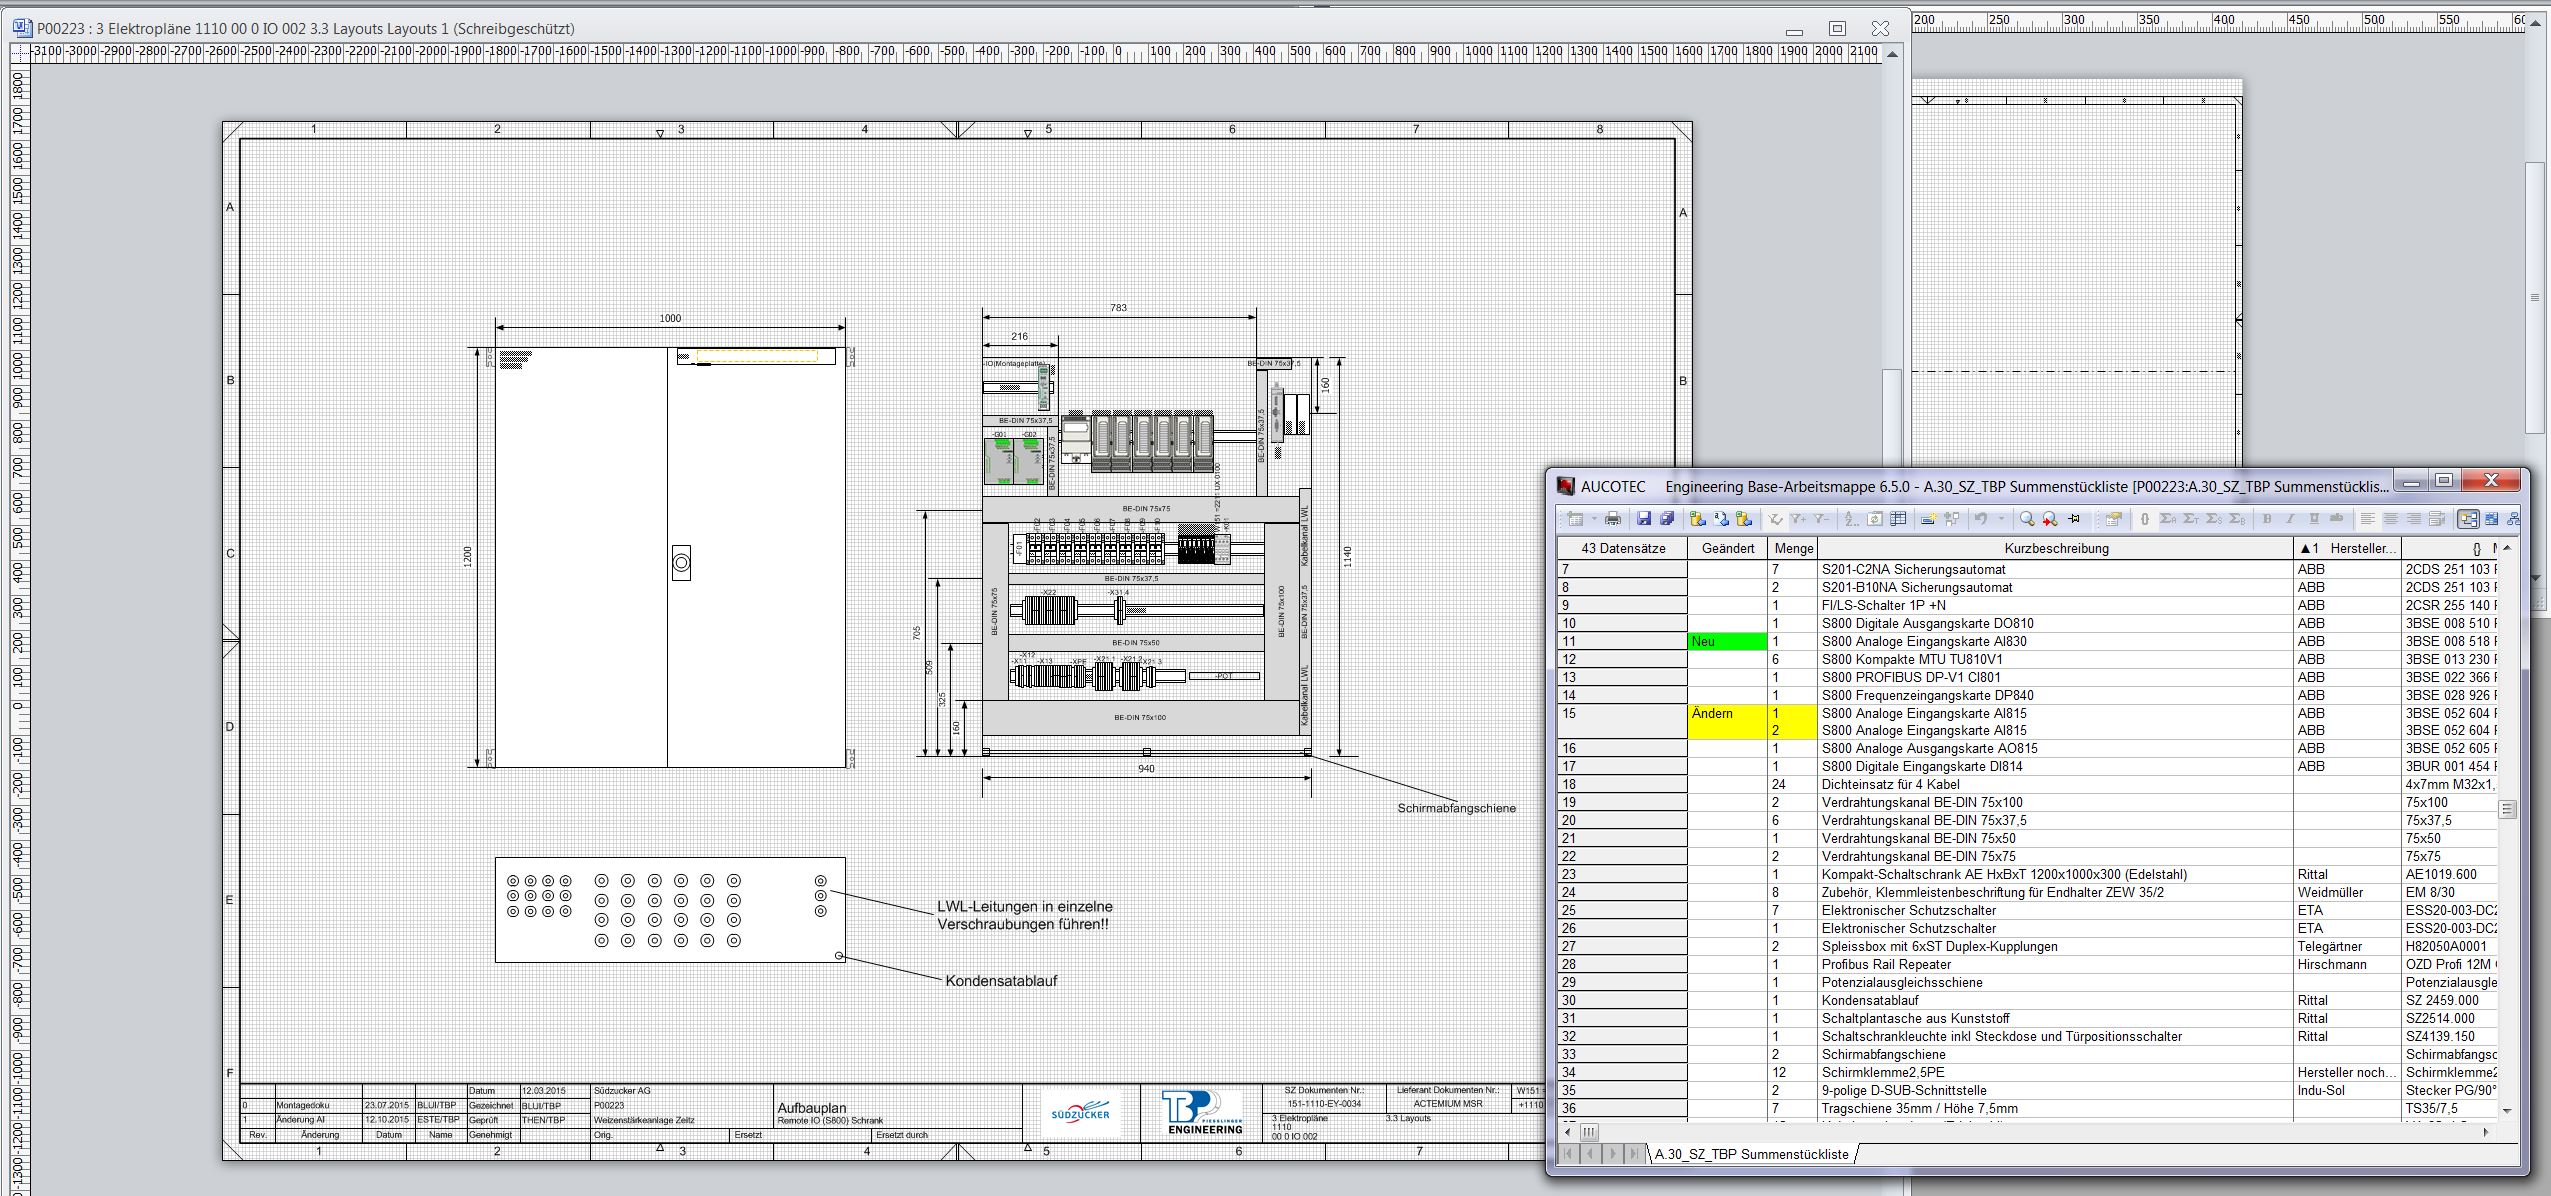Click the up arrow of drawing window scrollbar
Screen dimensions: 2551x1196
coord(1891,56)
